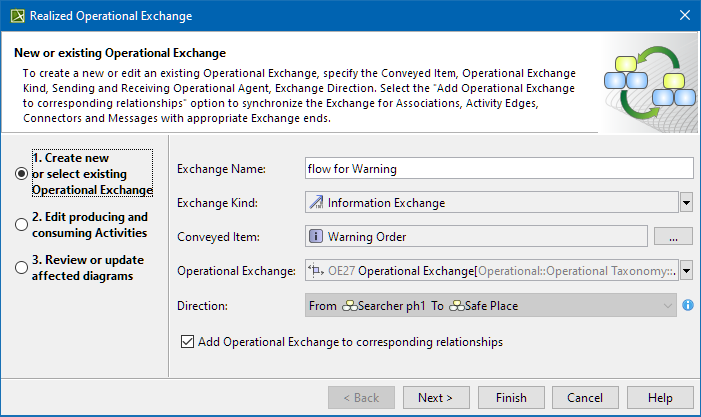Expand the Operational Exchange dropdown list
The image size is (701, 417).
tap(686, 271)
